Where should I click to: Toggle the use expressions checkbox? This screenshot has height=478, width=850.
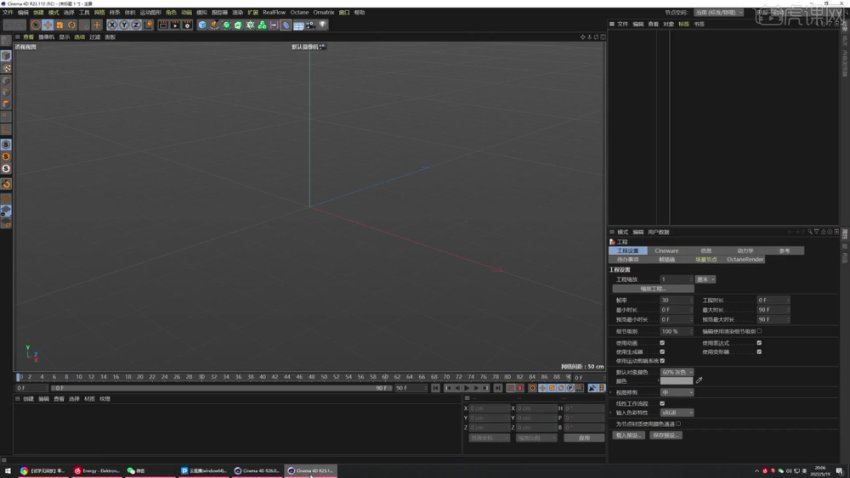tap(759, 343)
